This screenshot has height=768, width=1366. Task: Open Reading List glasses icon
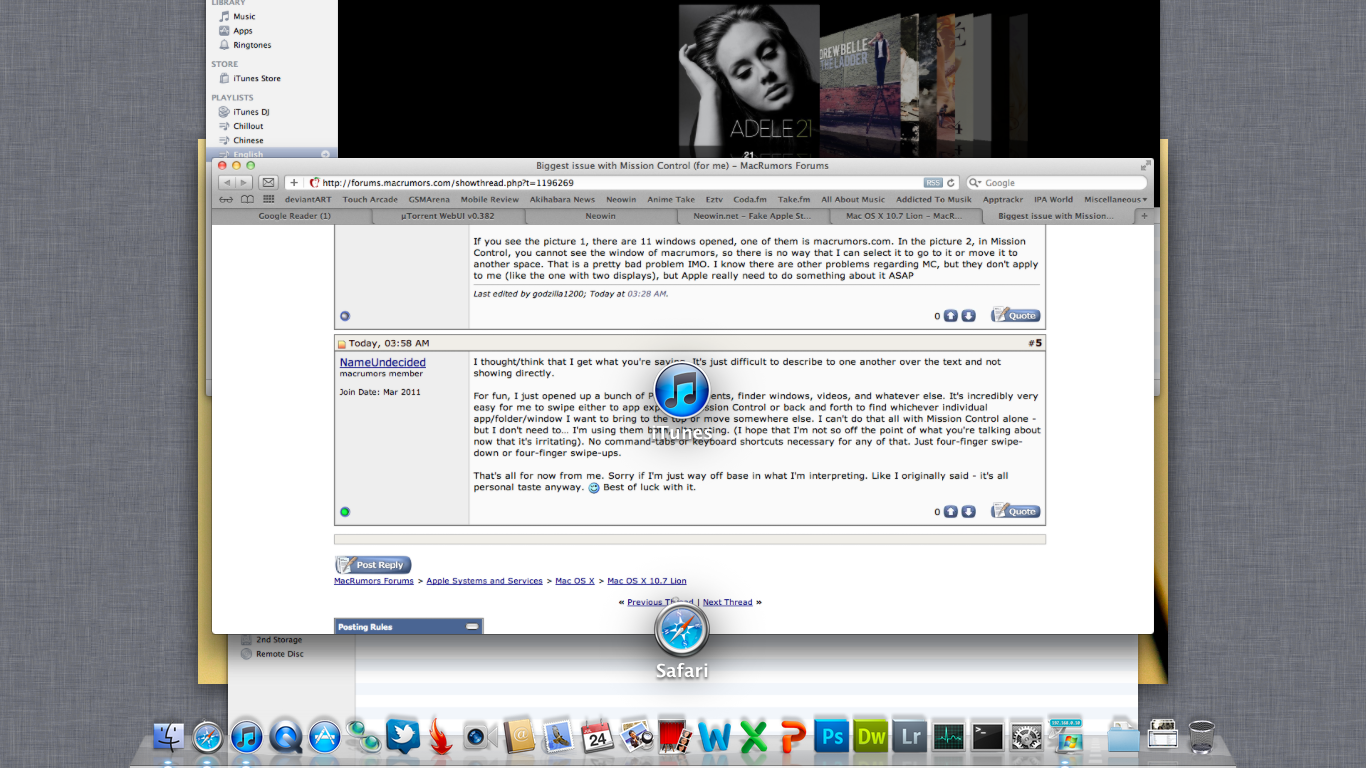pyautogui.click(x=227, y=199)
